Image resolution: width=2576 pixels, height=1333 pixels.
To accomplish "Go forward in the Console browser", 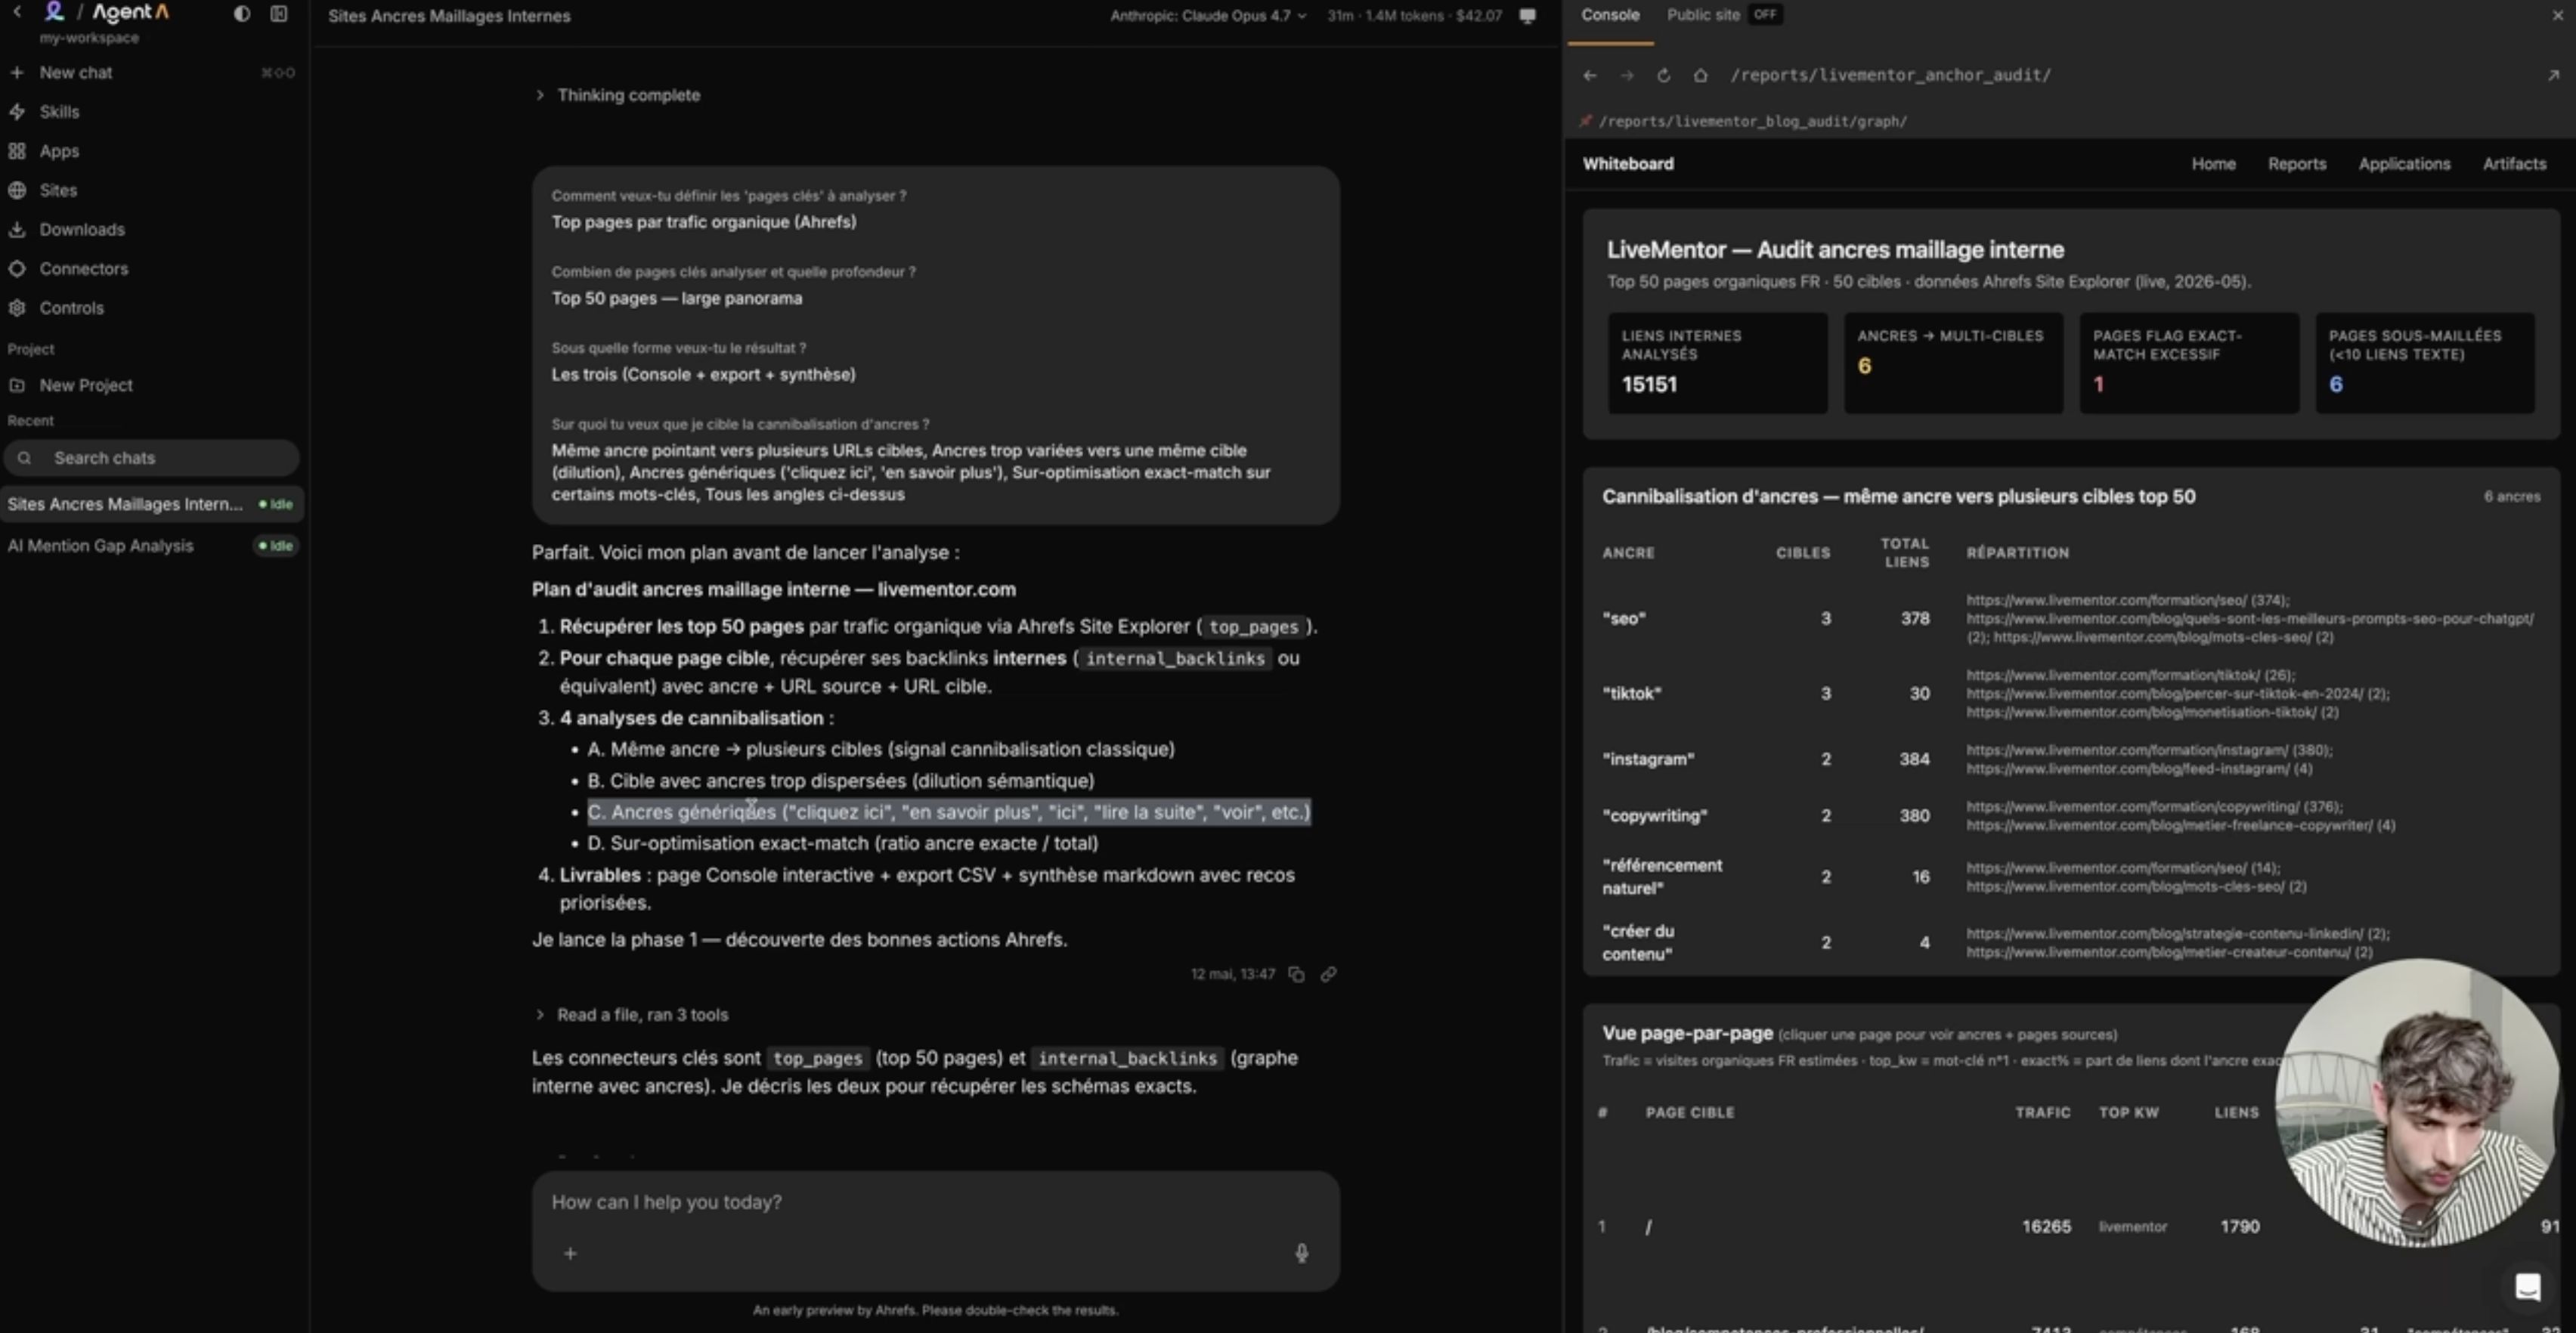I will 1627,75.
